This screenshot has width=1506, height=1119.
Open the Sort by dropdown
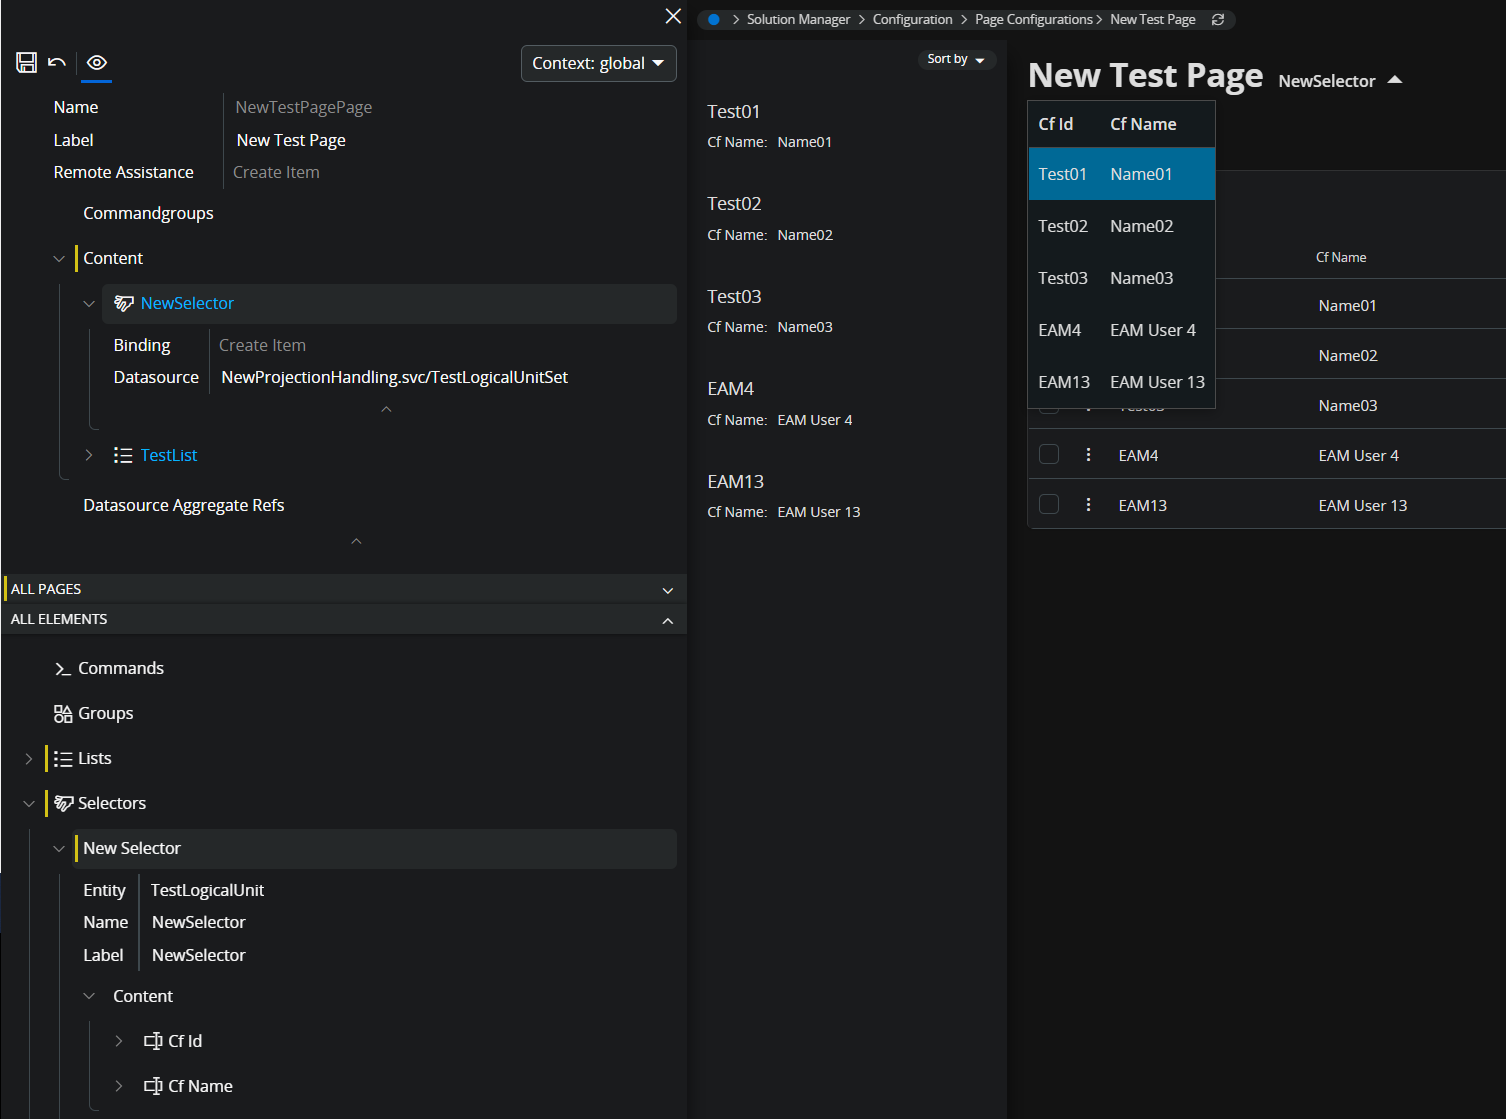point(955,59)
